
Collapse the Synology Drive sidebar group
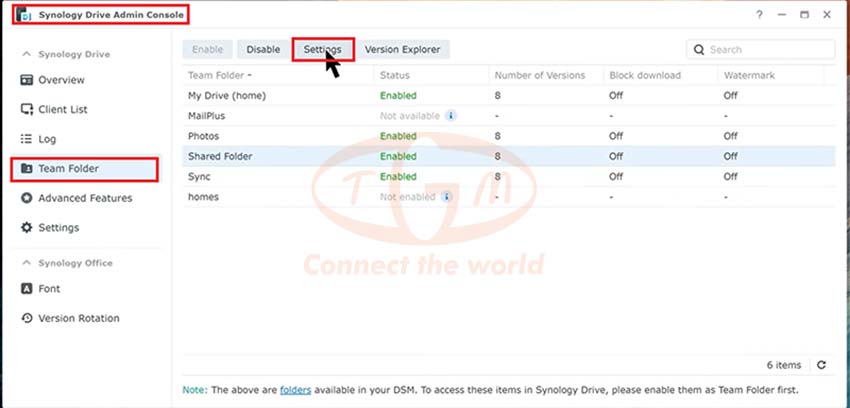[x=26, y=54]
